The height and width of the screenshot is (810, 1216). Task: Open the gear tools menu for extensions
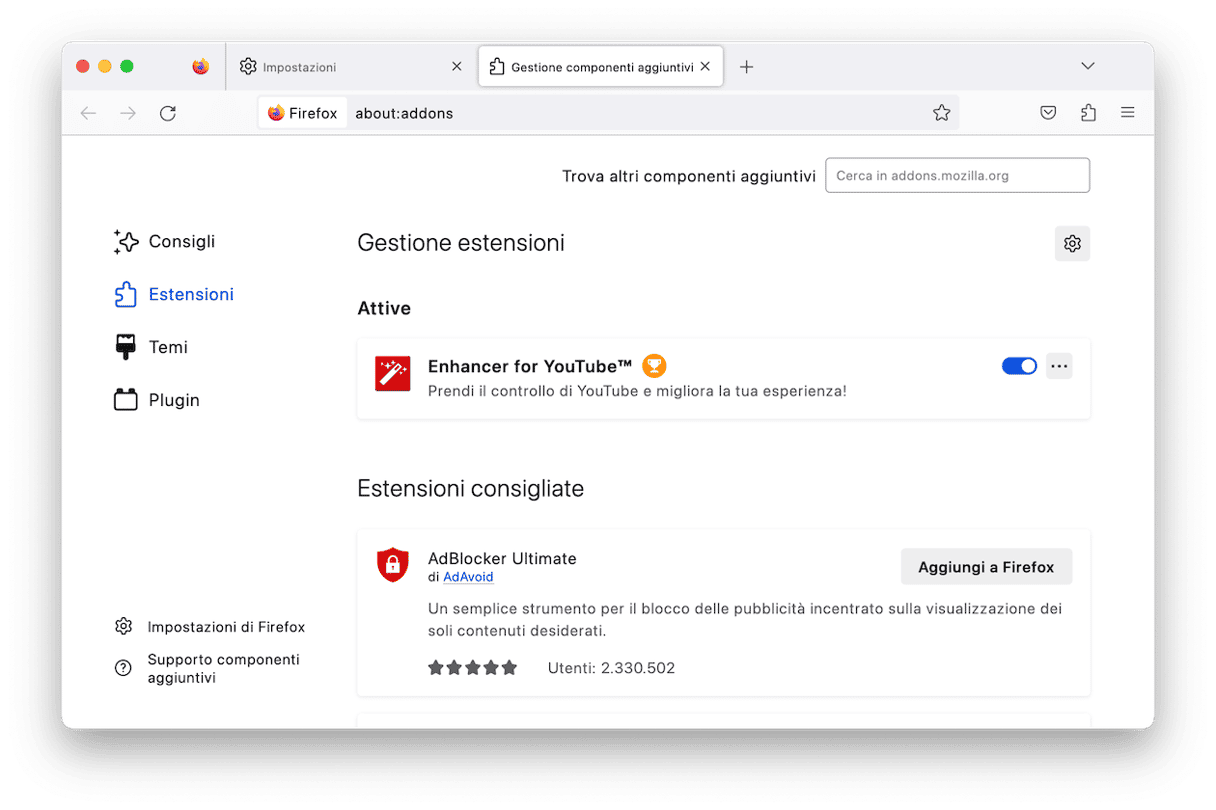(x=1072, y=243)
